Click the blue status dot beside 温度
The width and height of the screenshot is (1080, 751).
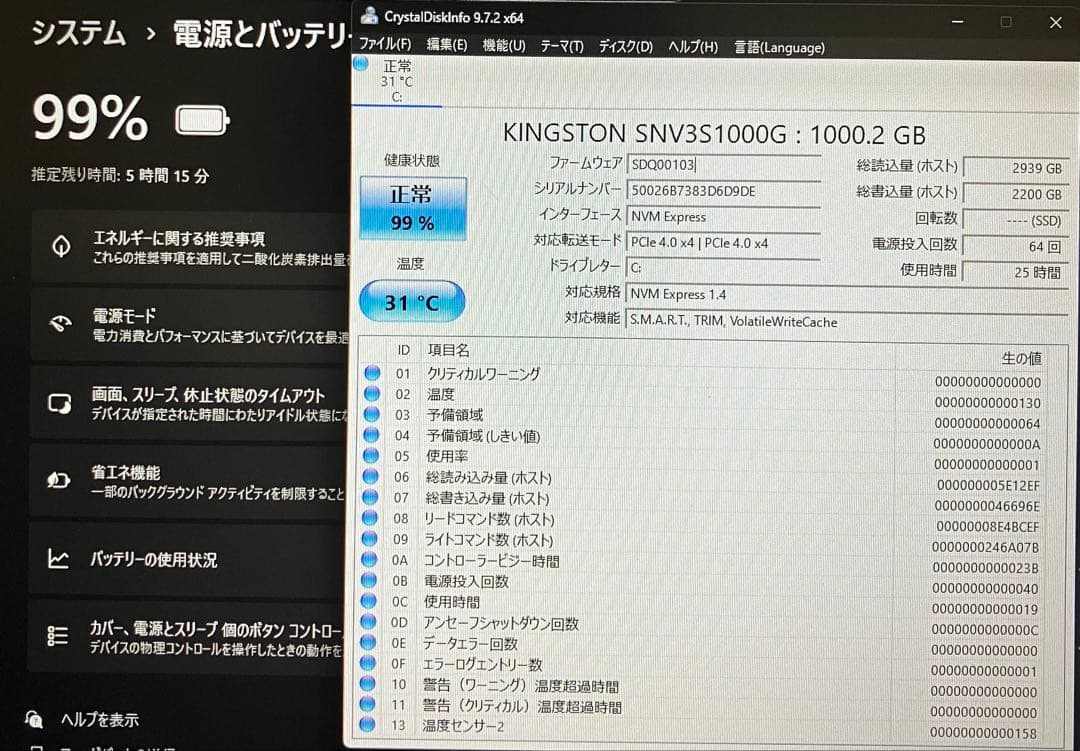point(372,393)
